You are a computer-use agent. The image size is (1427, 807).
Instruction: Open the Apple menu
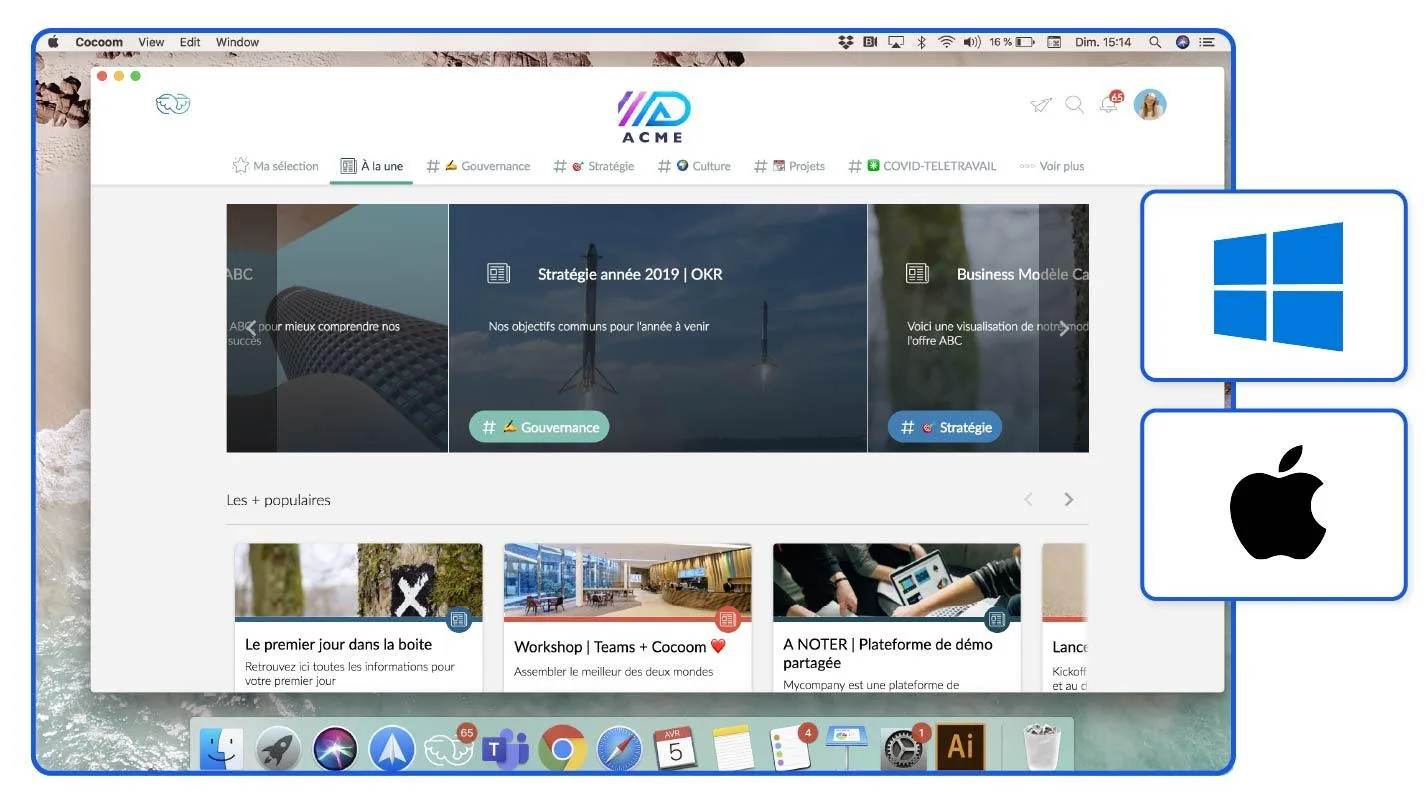tap(53, 42)
